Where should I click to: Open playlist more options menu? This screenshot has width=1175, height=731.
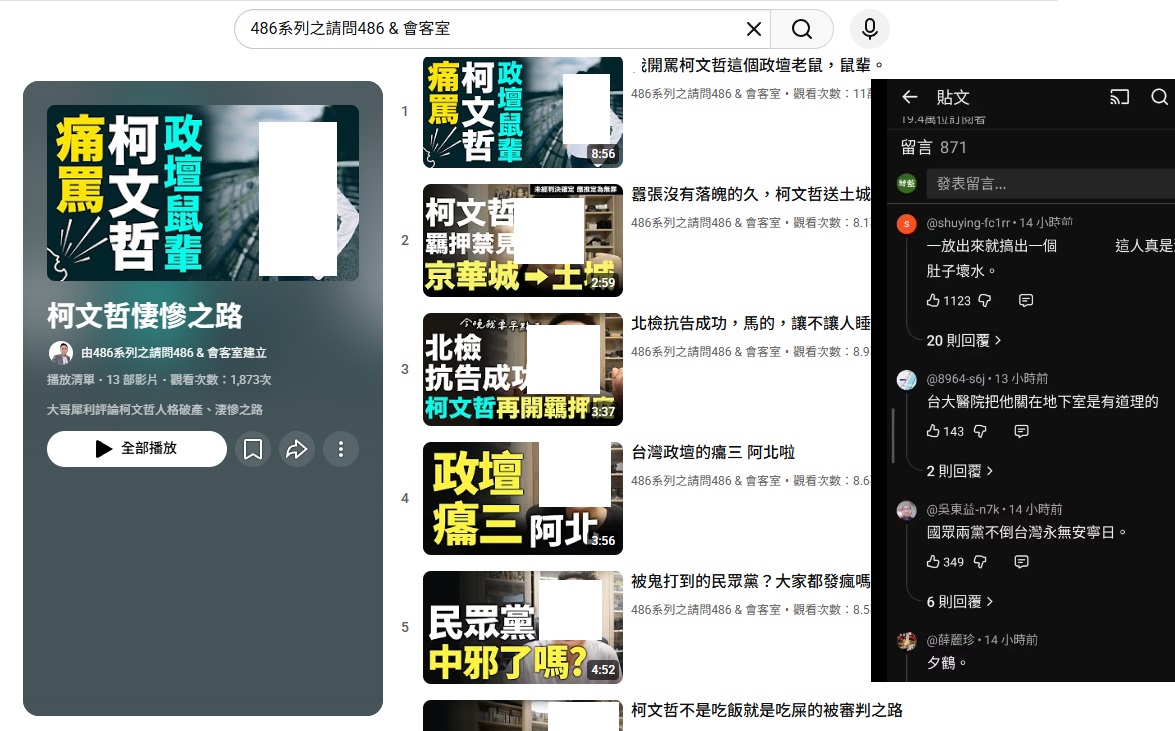coord(341,450)
